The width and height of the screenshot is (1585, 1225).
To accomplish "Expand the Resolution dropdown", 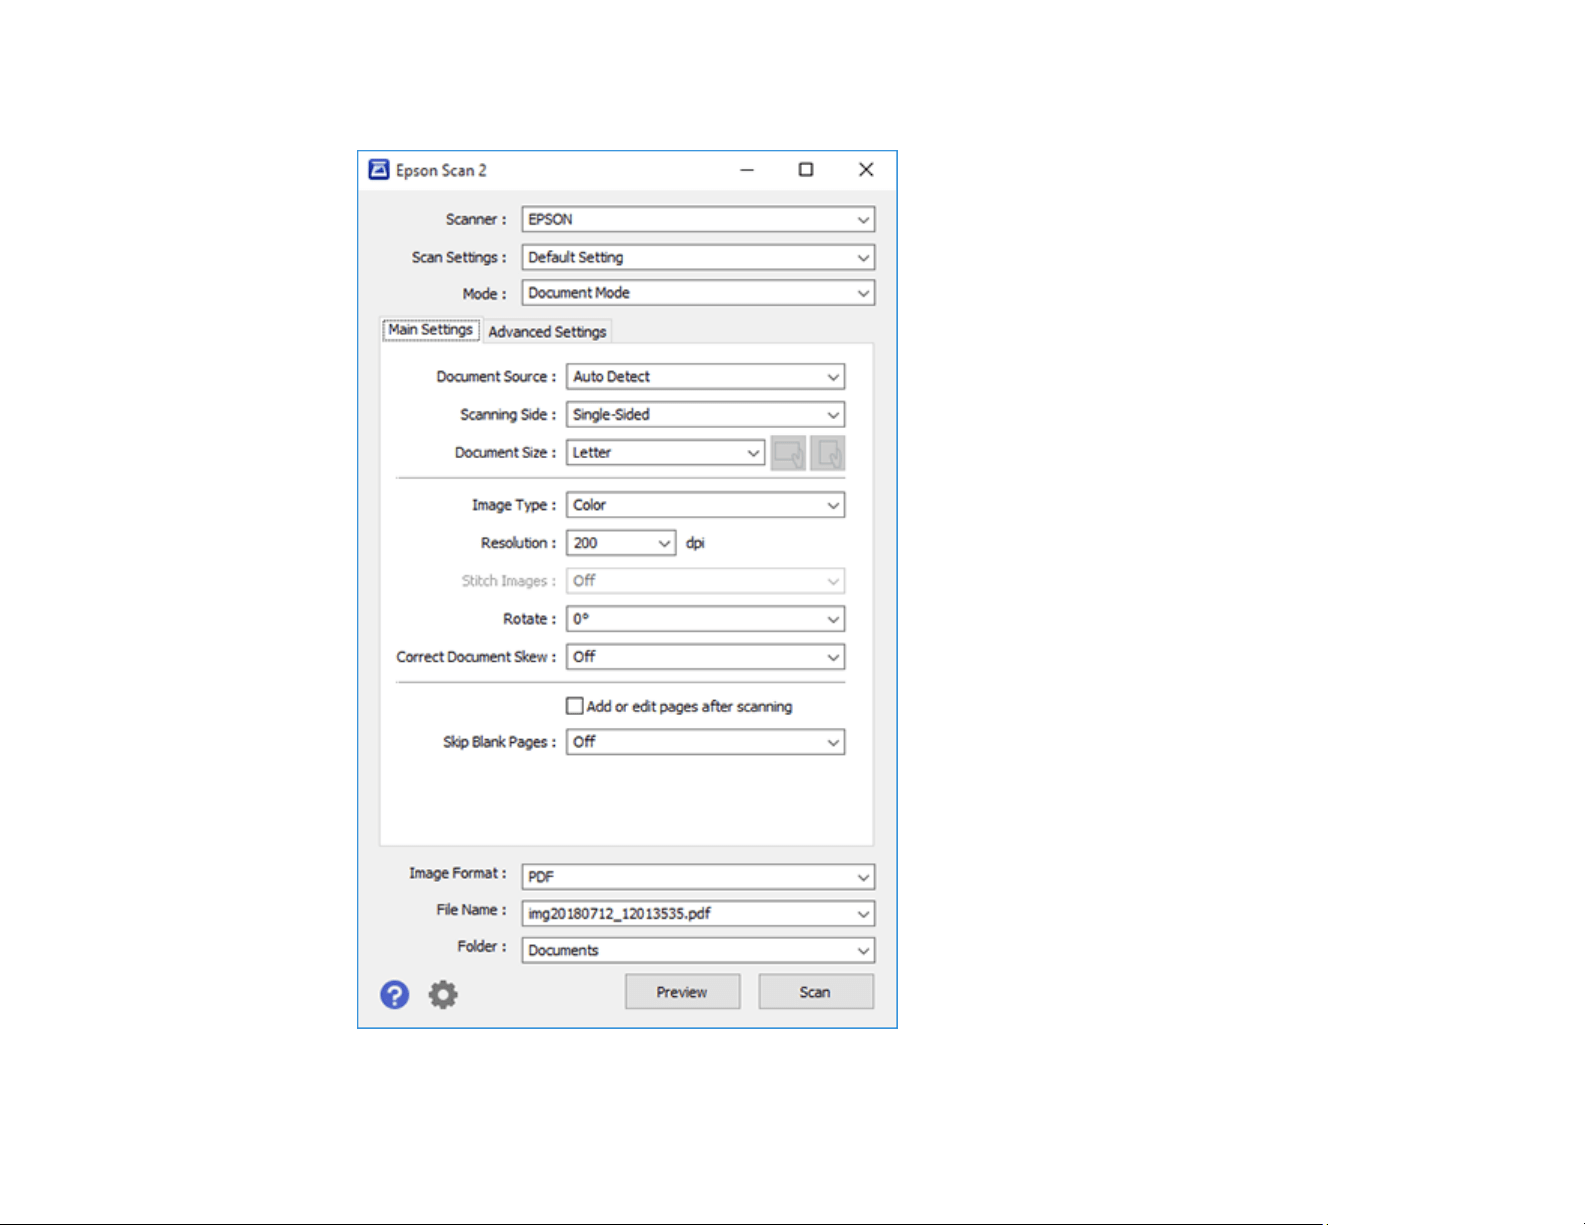I will click(x=621, y=543).
